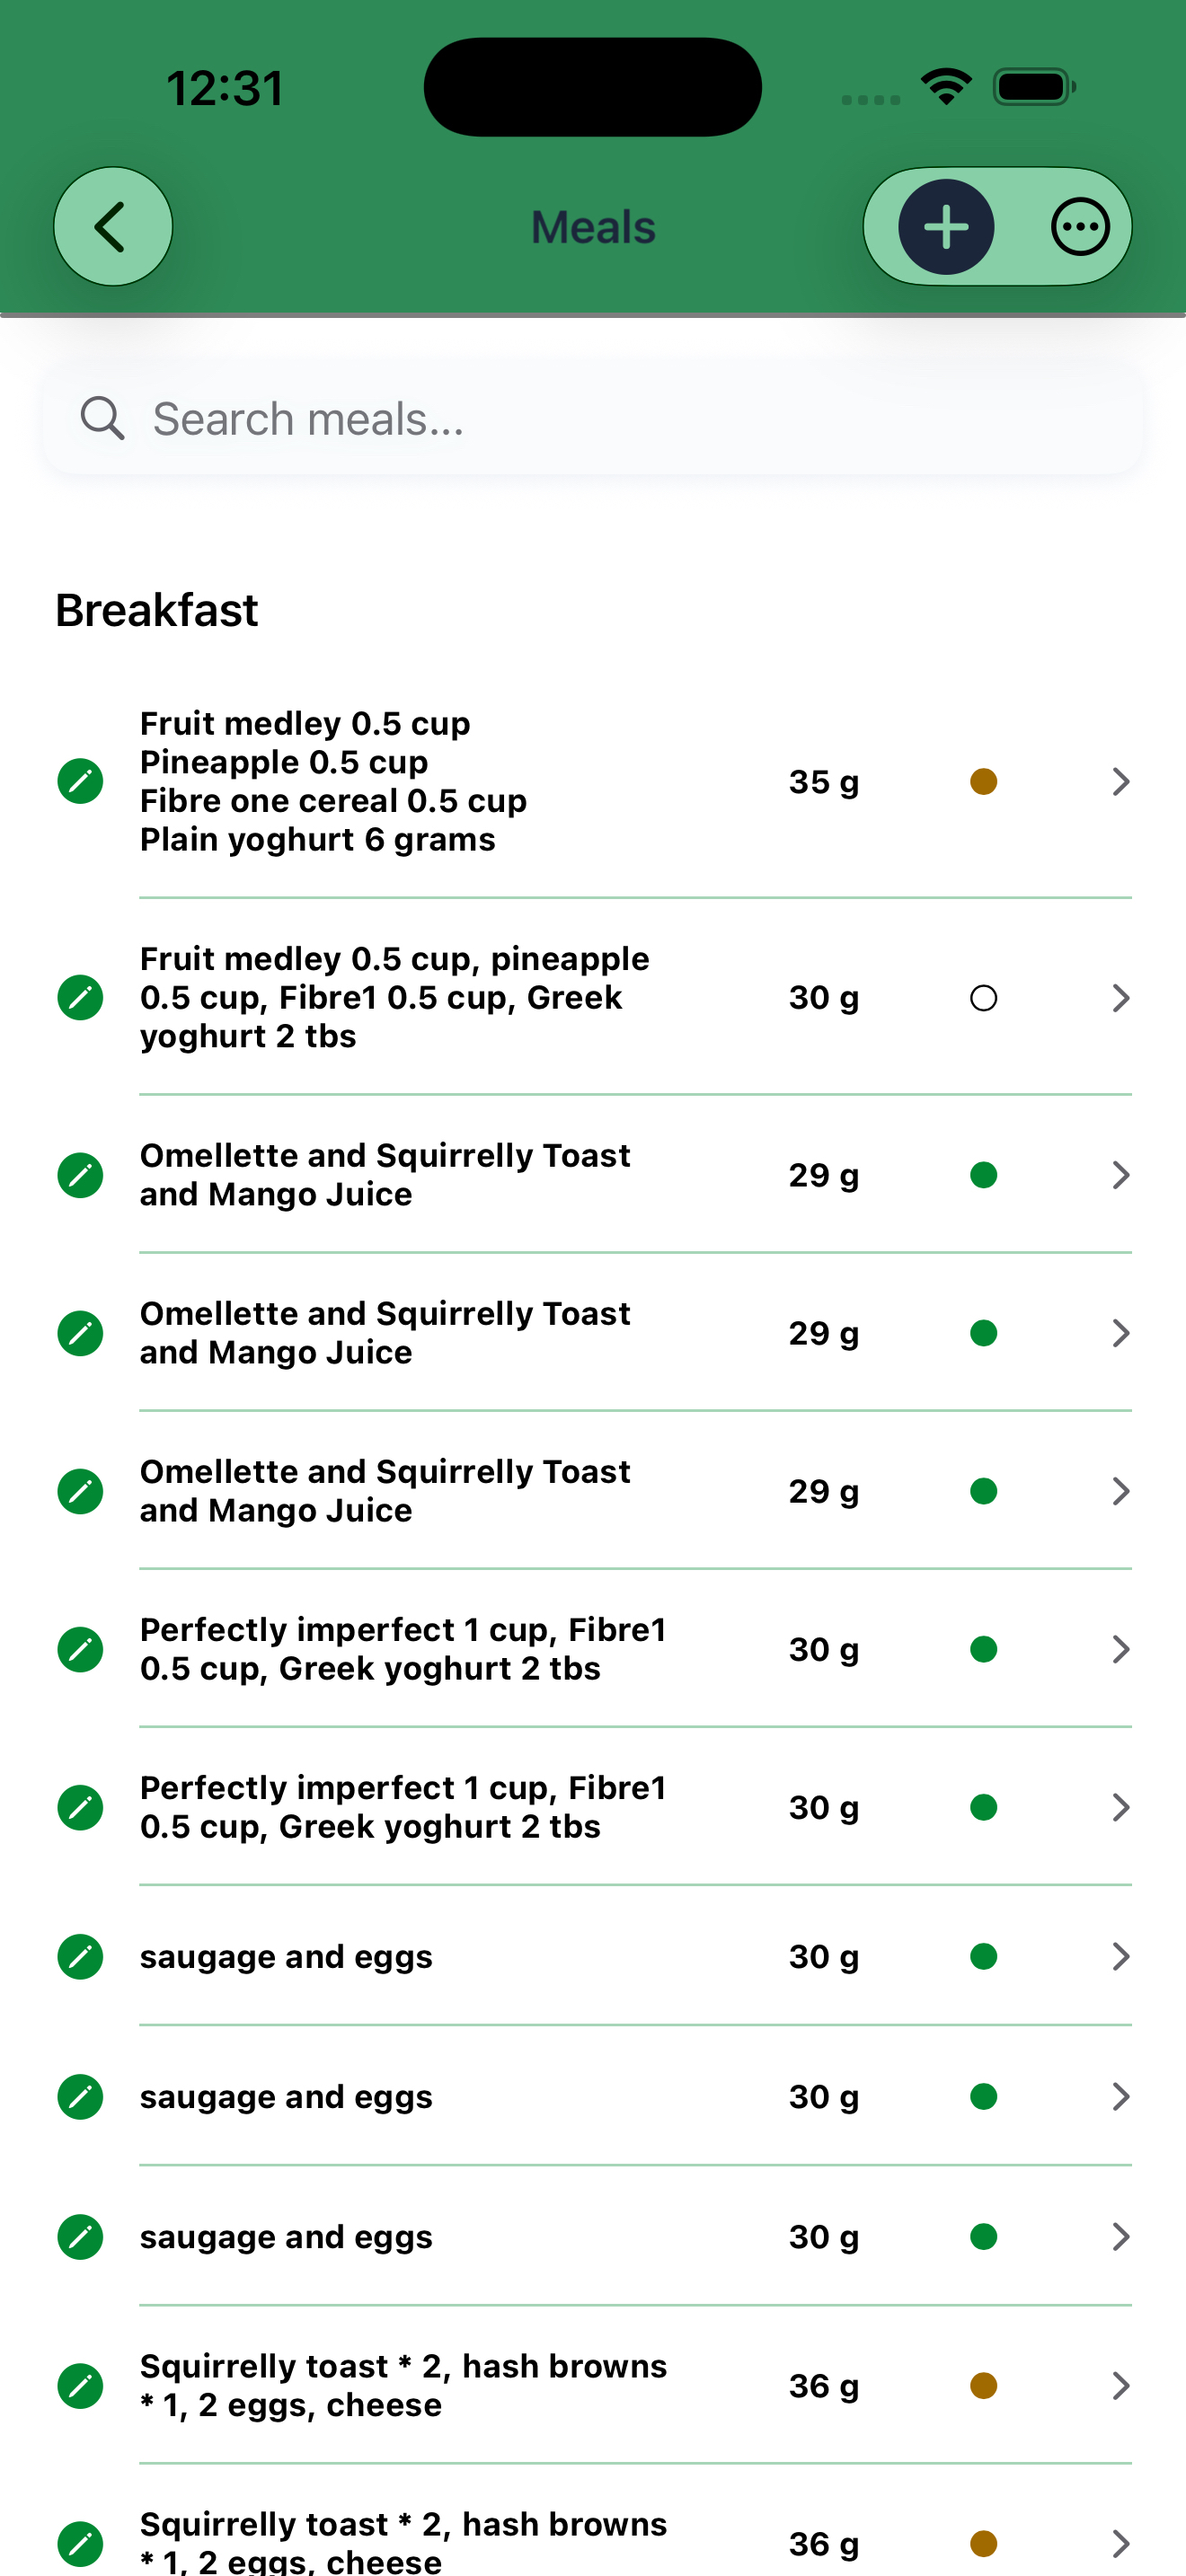Focus the Search meals input field
The height and width of the screenshot is (2576, 1186).
[593, 419]
